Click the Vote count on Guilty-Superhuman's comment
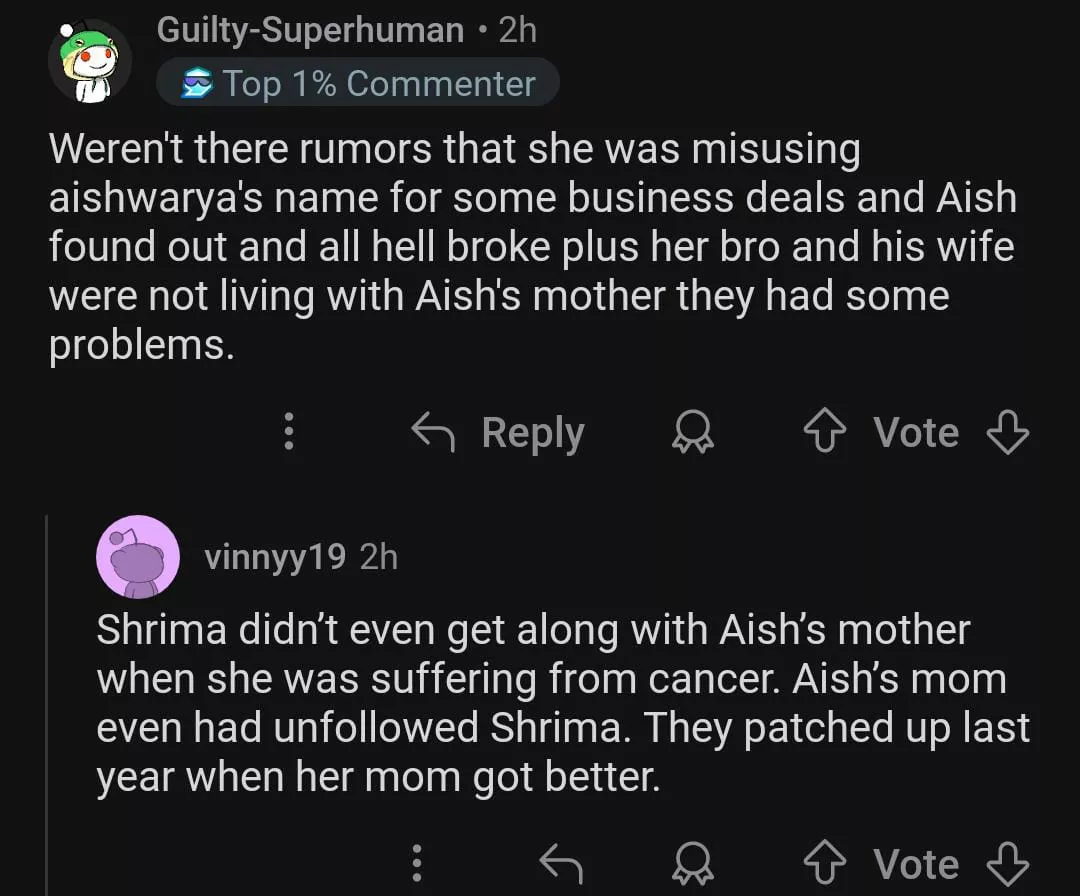Screen dimensions: 1080x896 point(915,432)
